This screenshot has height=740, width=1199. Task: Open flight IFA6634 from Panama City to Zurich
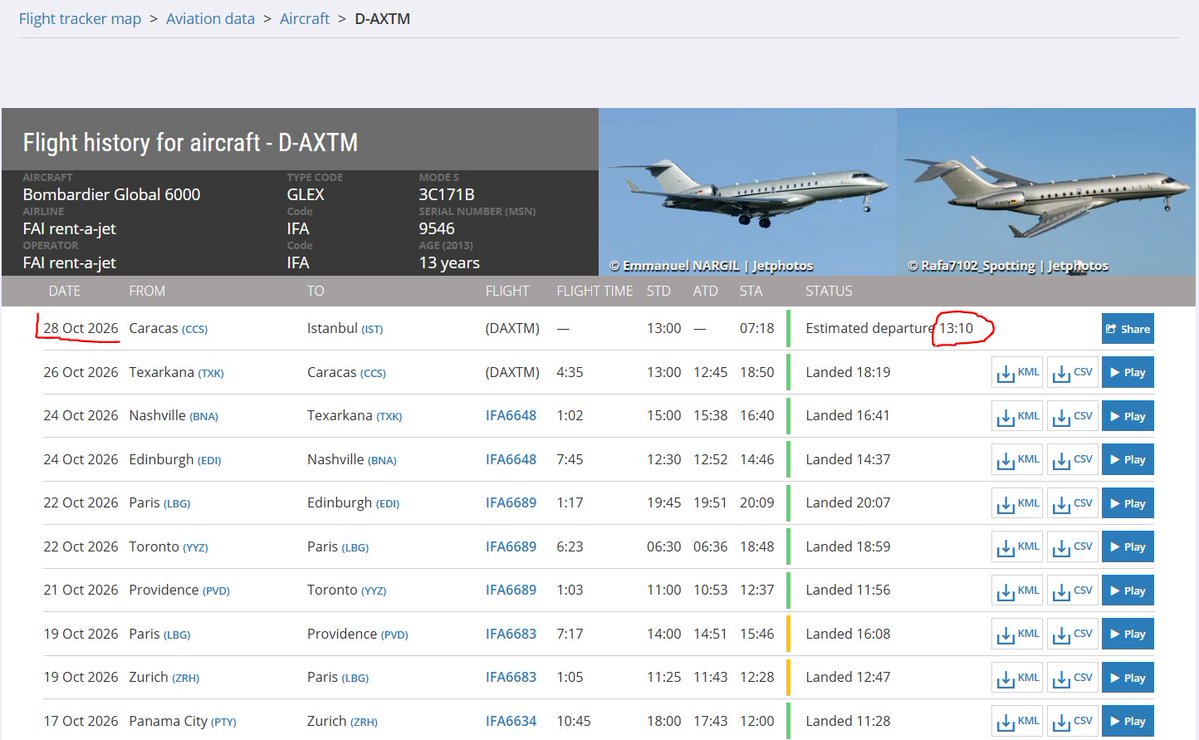point(511,721)
